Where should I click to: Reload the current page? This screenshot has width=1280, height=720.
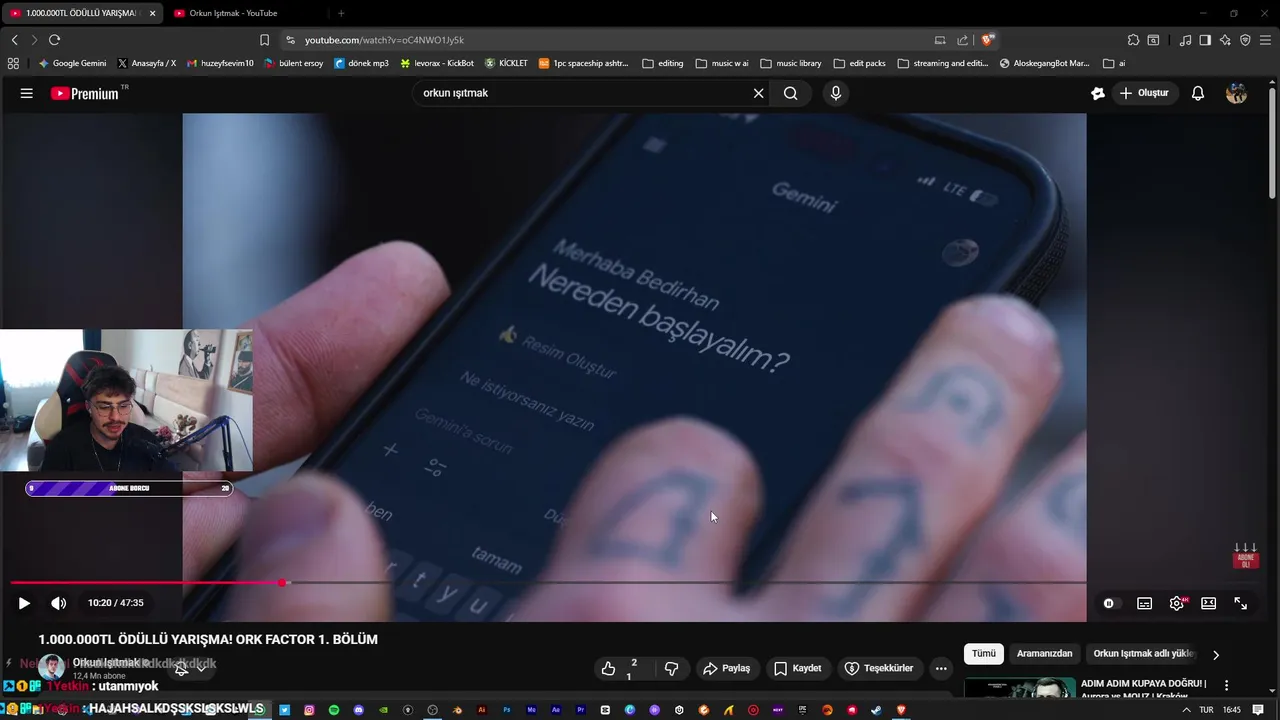(54, 40)
